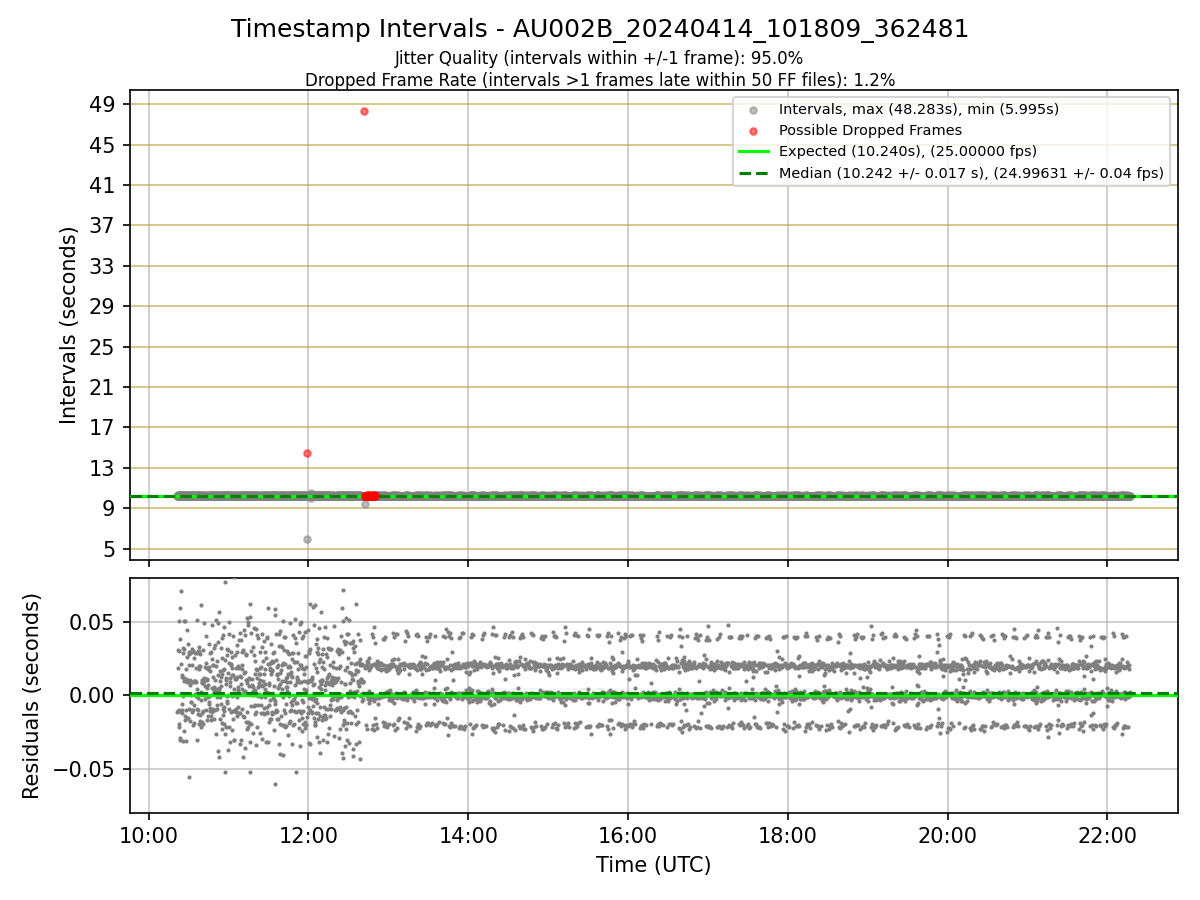1200x900 pixels.
Task: Click the plot title 'Timestamp Intervals - AU002B_20240414_101809_362481'
Action: 600,29
